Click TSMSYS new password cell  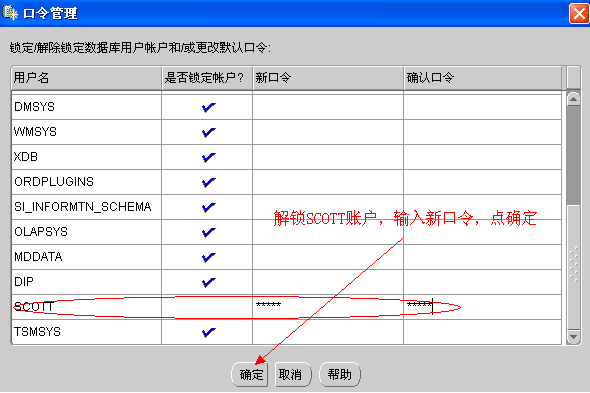pos(328,332)
